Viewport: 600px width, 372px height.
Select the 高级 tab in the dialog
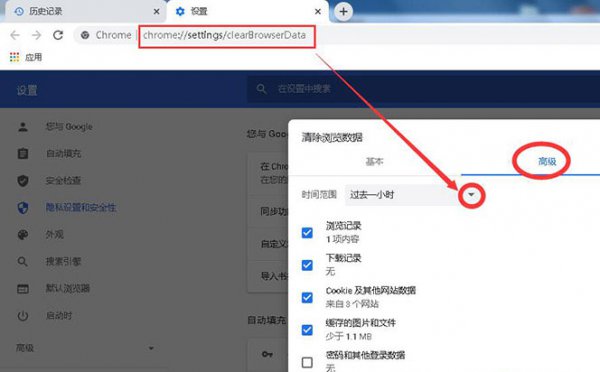point(547,162)
